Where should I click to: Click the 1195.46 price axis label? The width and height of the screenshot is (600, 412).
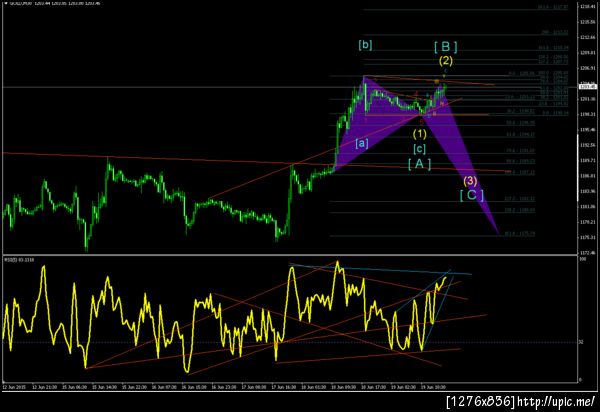pyautogui.click(x=588, y=130)
